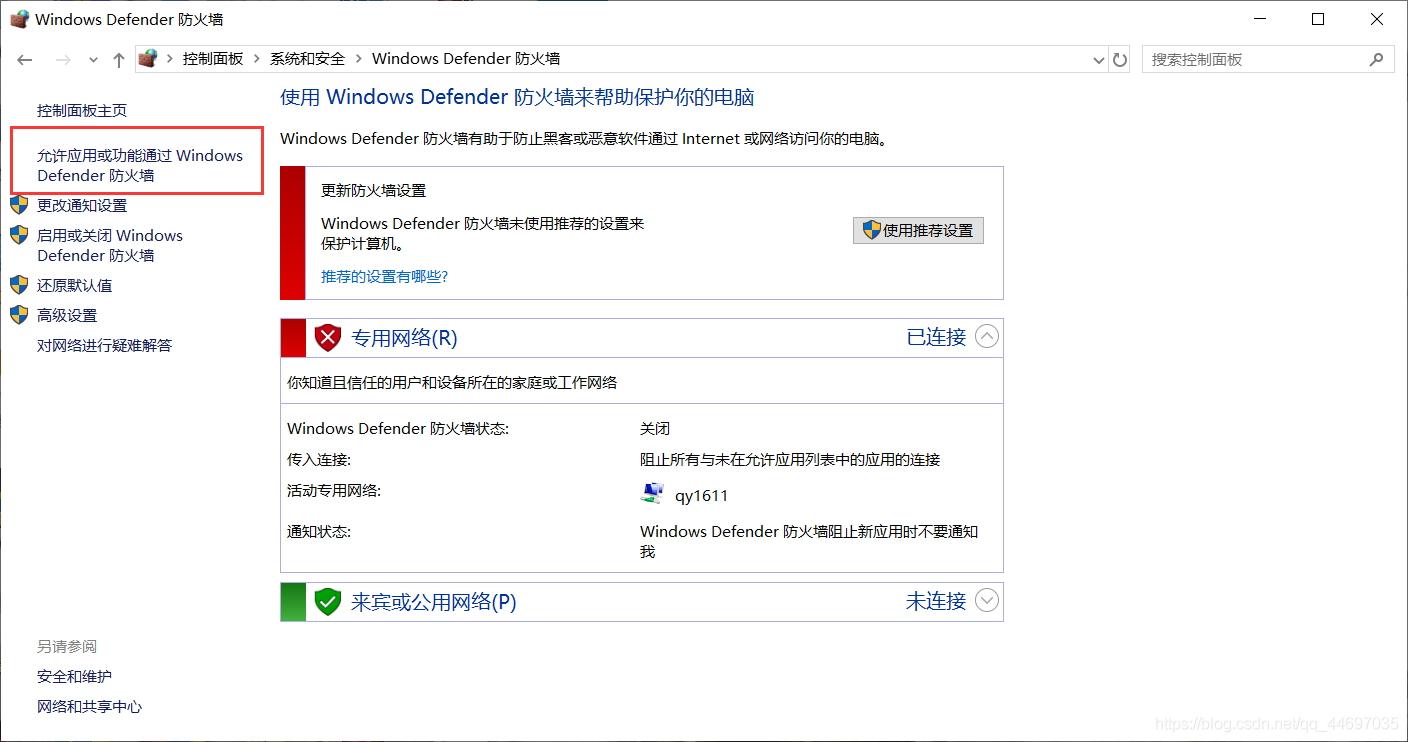Click the 还原默认值 link
This screenshot has height=742, width=1408.
75,285
